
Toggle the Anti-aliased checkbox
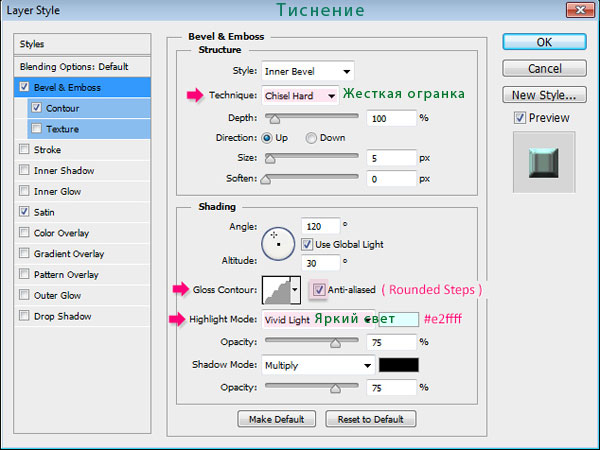pos(319,290)
